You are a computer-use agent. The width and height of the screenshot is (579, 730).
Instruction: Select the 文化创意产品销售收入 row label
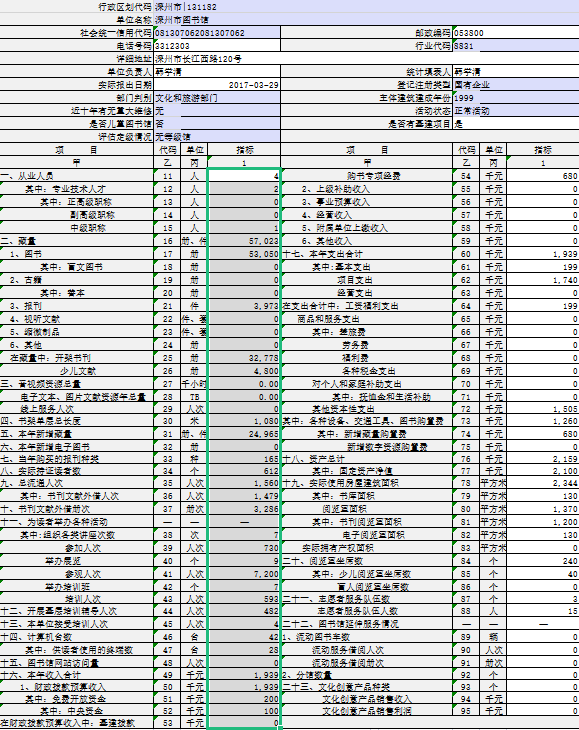tap(367, 699)
